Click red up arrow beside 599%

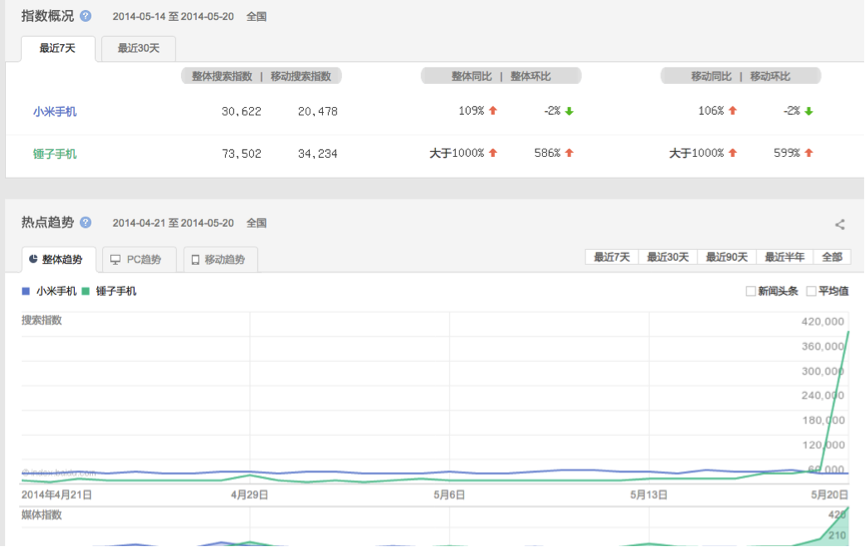pos(809,153)
